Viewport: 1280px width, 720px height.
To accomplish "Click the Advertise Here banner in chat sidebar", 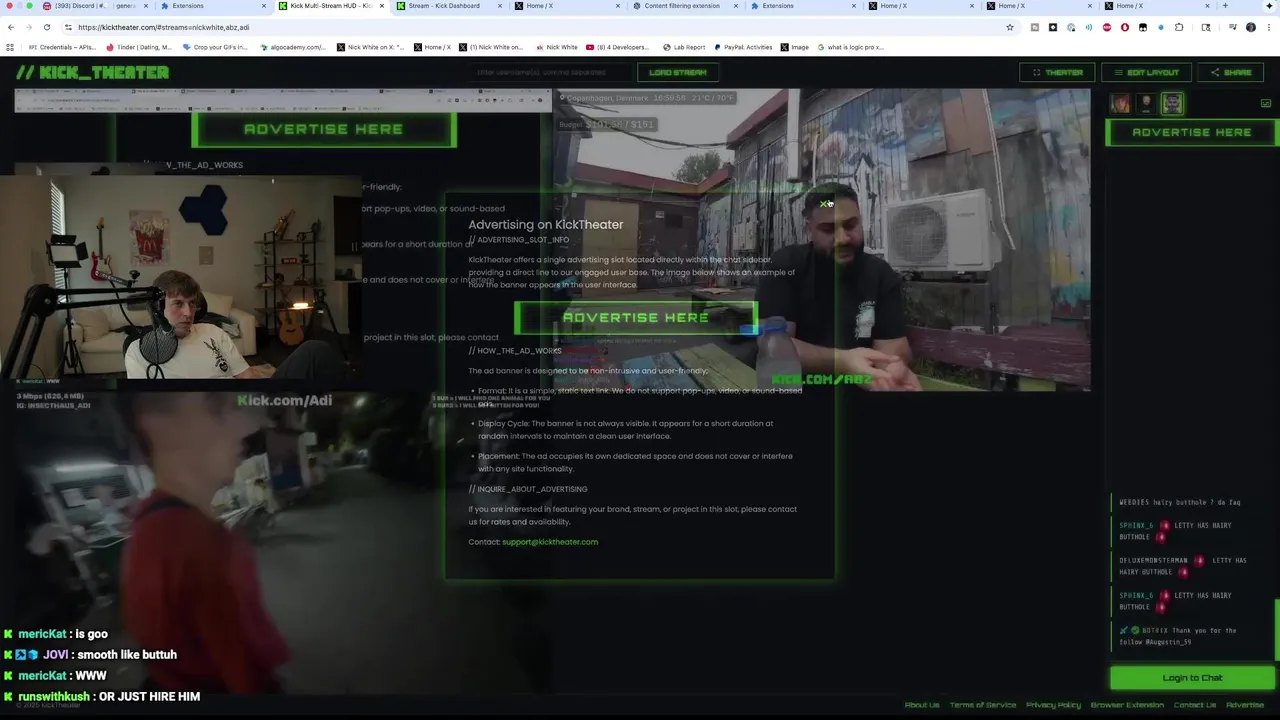I will tap(1191, 132).
